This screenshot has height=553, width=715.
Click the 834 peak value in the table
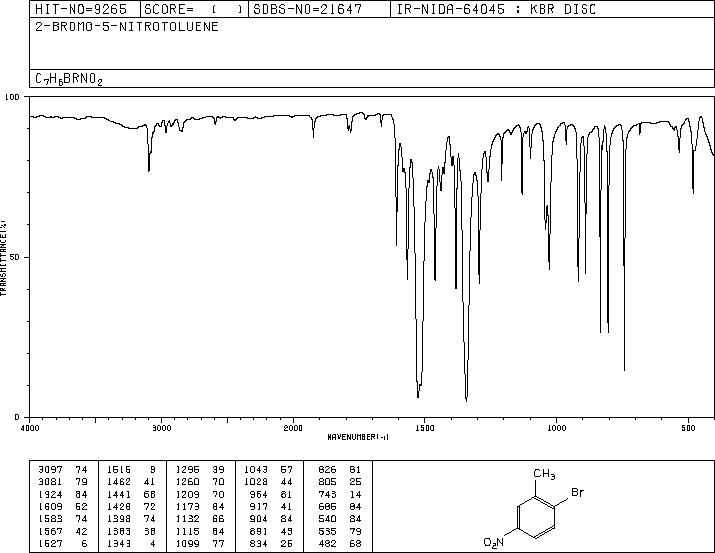[x=259, y=543]
